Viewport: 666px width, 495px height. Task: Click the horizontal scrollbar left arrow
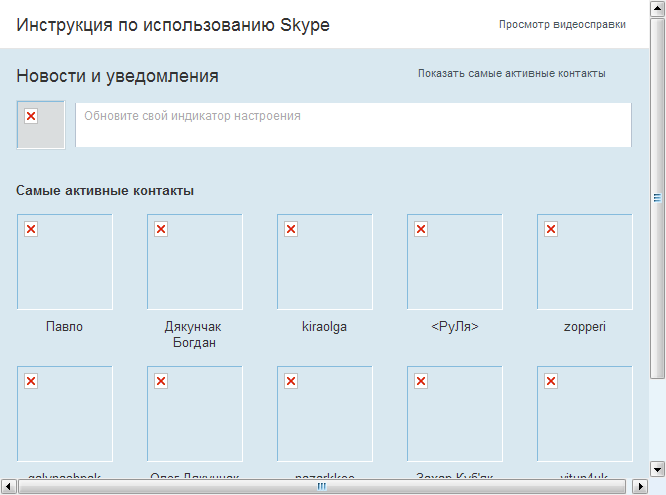coord(8,486)
